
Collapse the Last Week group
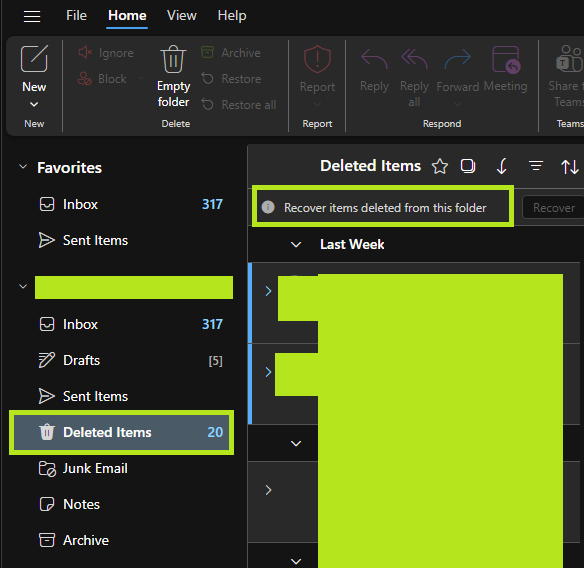[x=296, y=245]
